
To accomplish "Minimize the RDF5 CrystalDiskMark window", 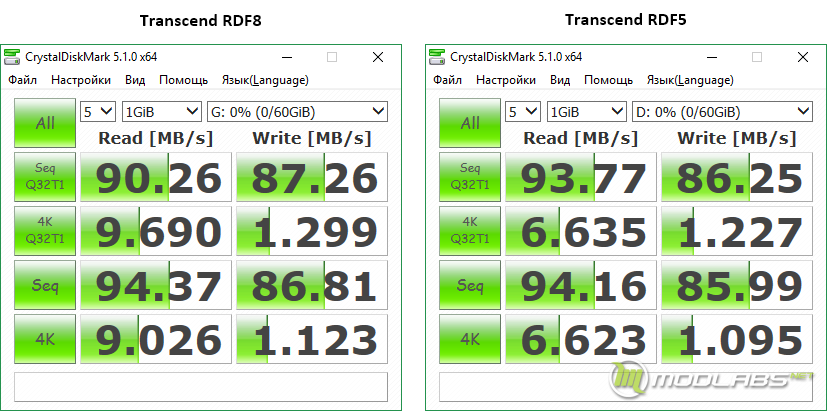I will click(x=711, y=57).
